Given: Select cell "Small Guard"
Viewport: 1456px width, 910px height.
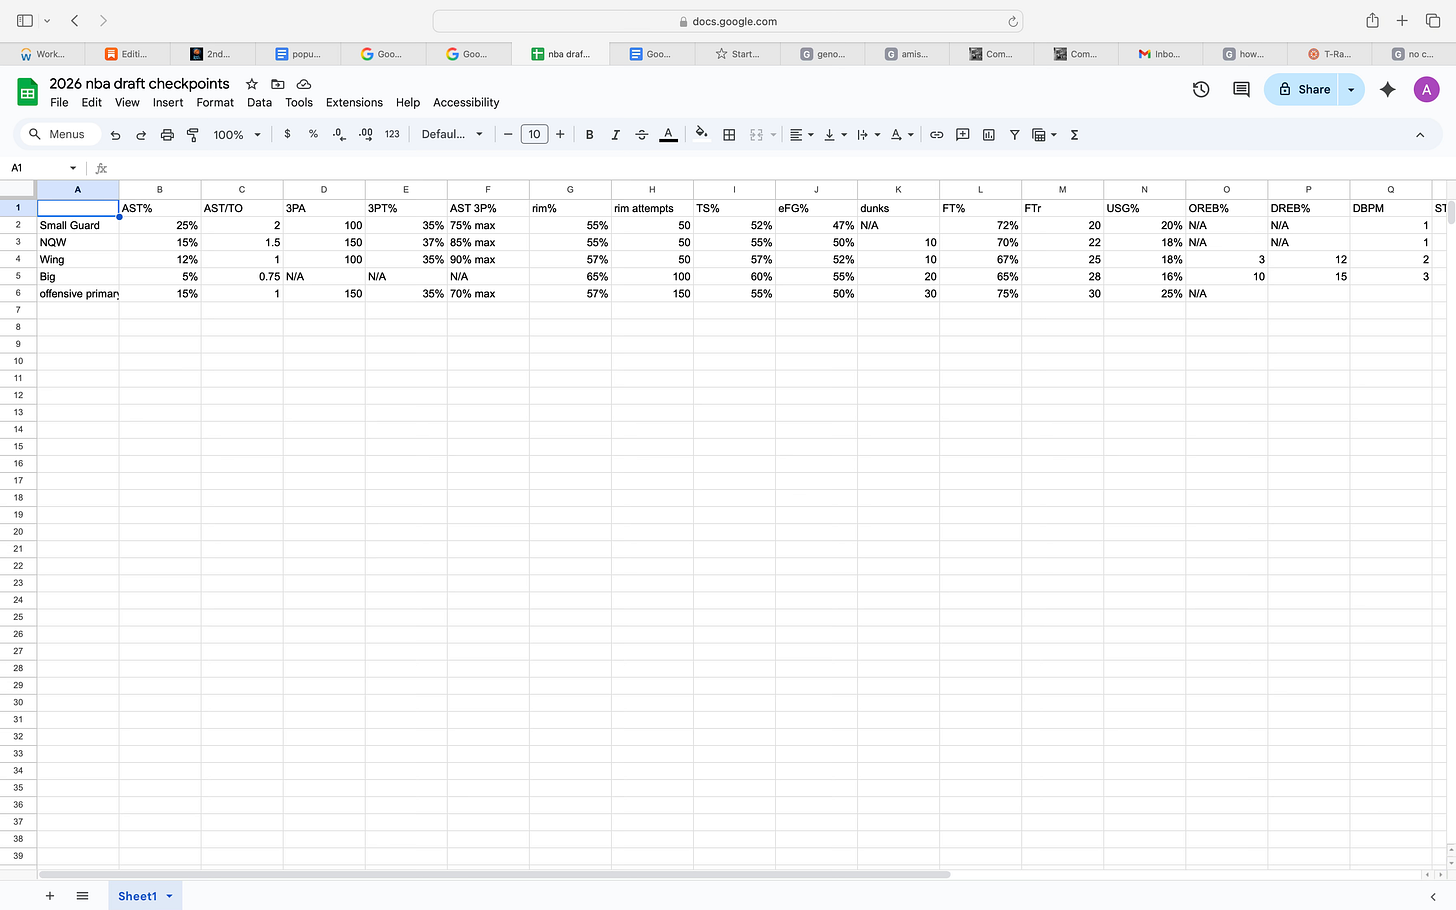Looking at the screenshot, I should tap(78, 225).
